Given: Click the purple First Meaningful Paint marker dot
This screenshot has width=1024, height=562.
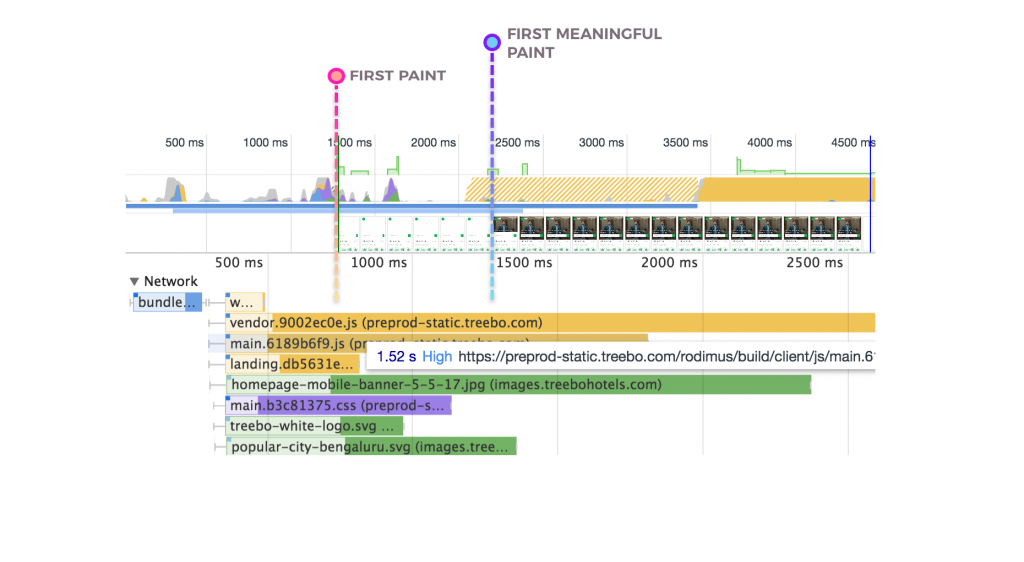Looking at the screenshot, I should 491,42.
